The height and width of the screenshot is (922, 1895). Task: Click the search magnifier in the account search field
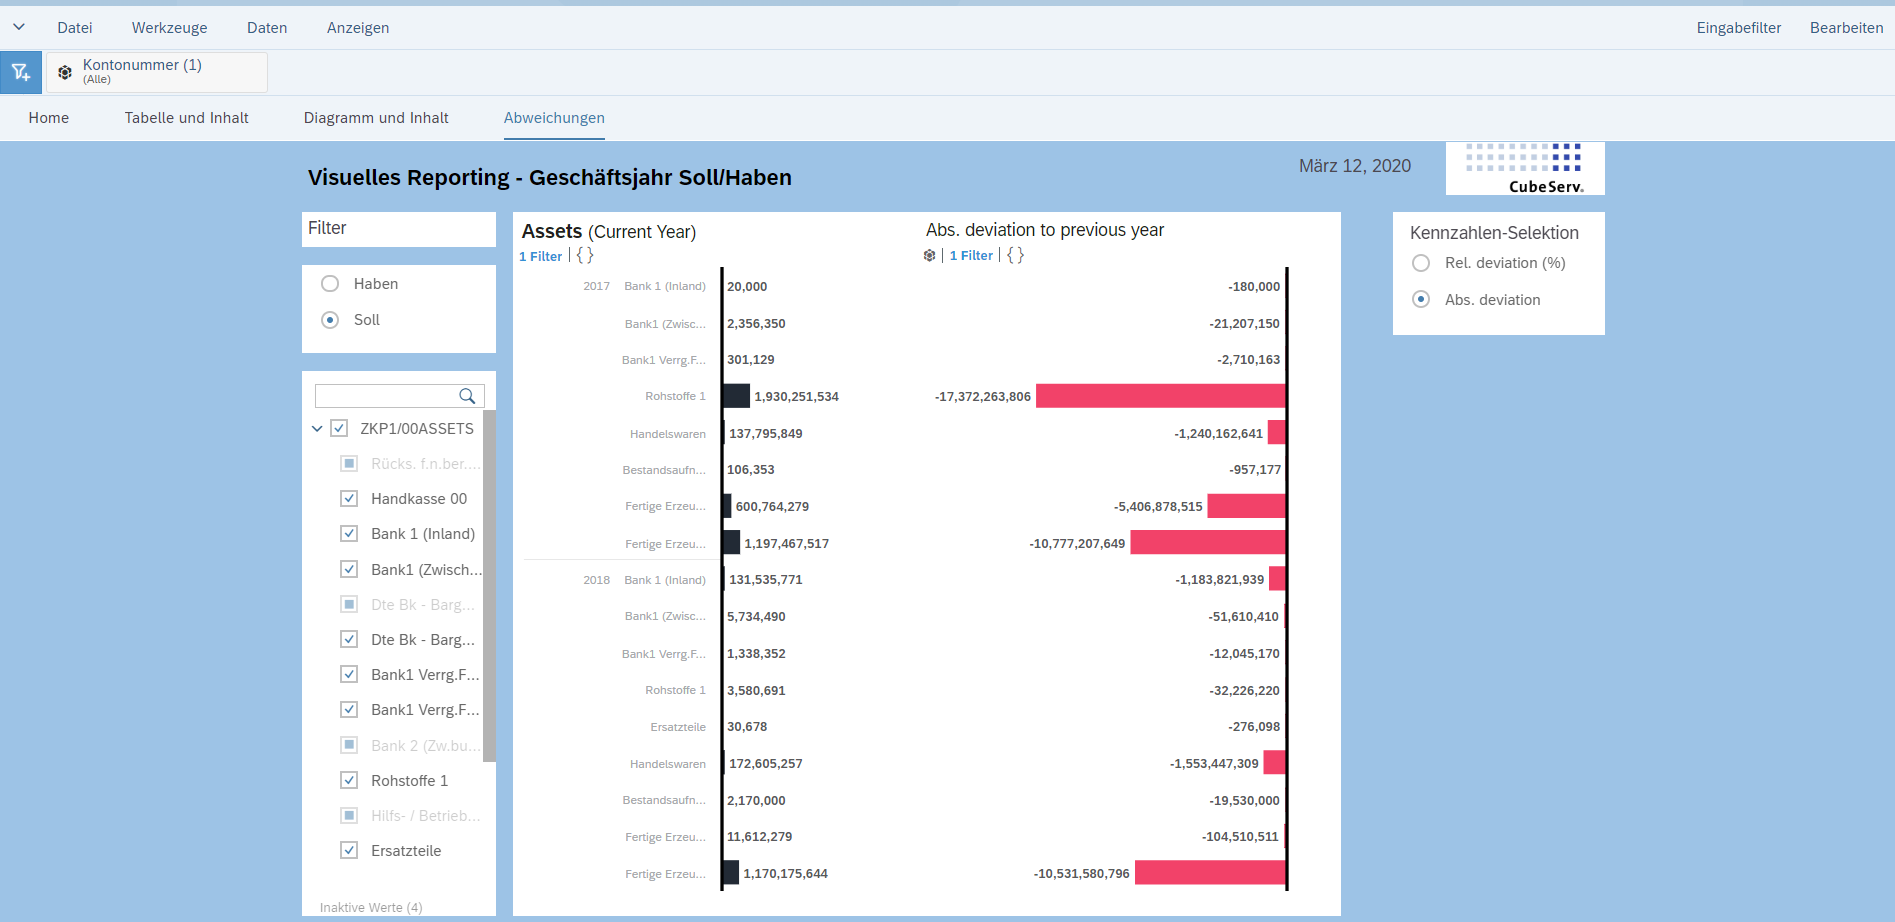click(466, 396)
